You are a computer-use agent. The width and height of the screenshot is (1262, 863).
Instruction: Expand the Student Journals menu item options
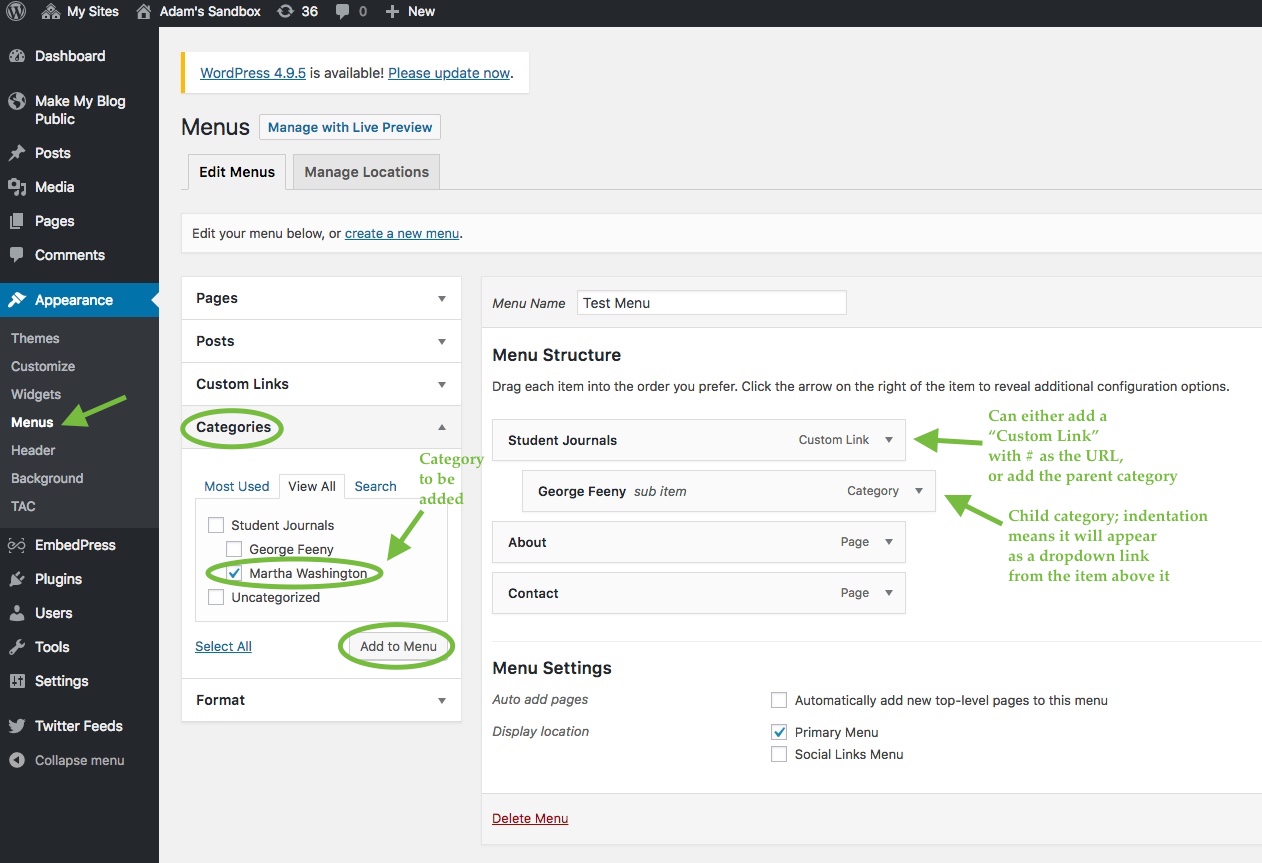[x=889, y=440]
